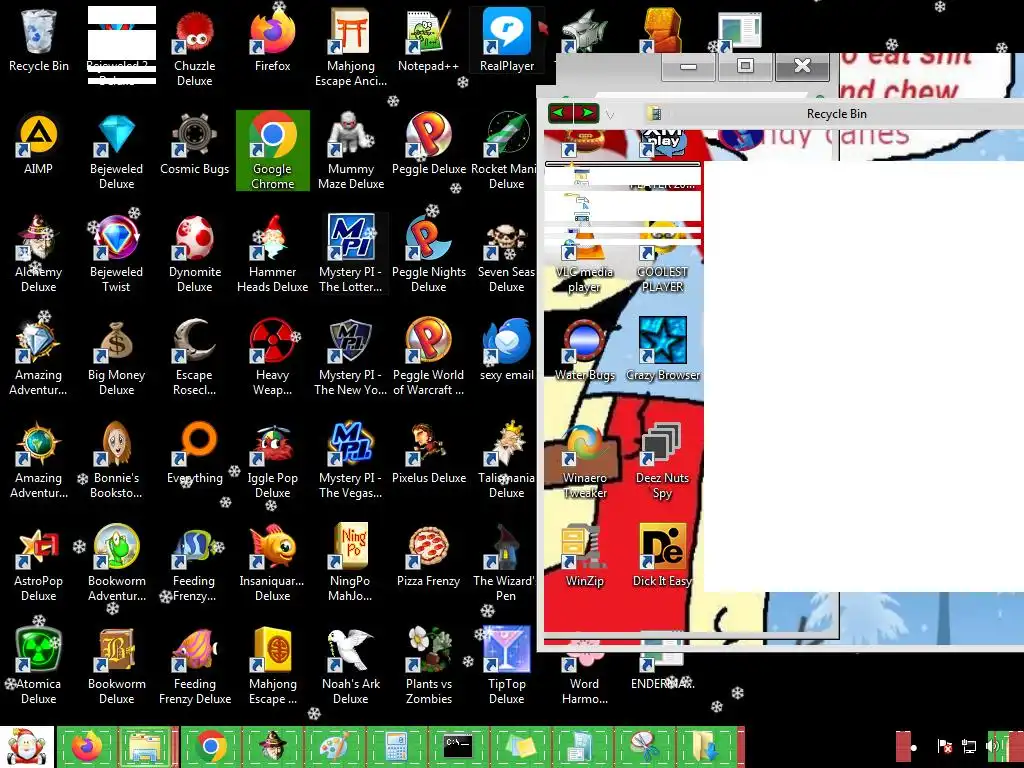1024x768 pixels.
Task: Open Calculator from the taskbar
Action: (x=396, y=746)
